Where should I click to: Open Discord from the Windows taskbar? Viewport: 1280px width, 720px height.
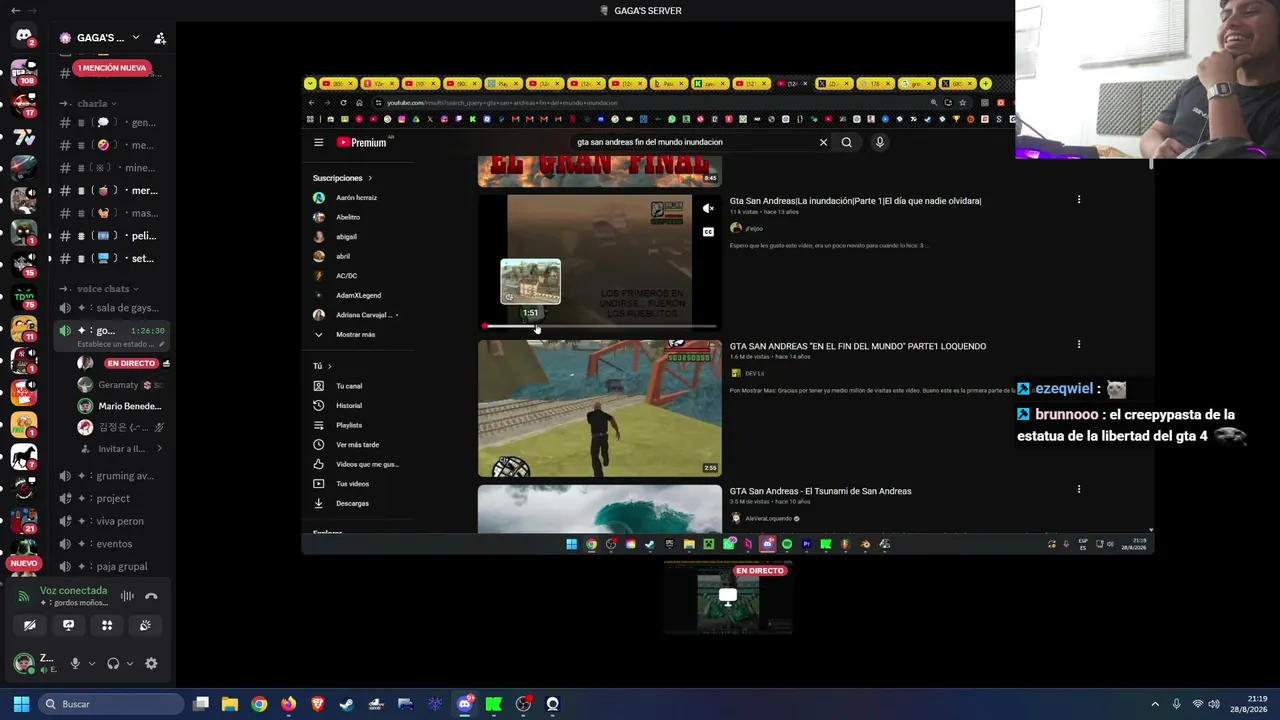point(465,704)
